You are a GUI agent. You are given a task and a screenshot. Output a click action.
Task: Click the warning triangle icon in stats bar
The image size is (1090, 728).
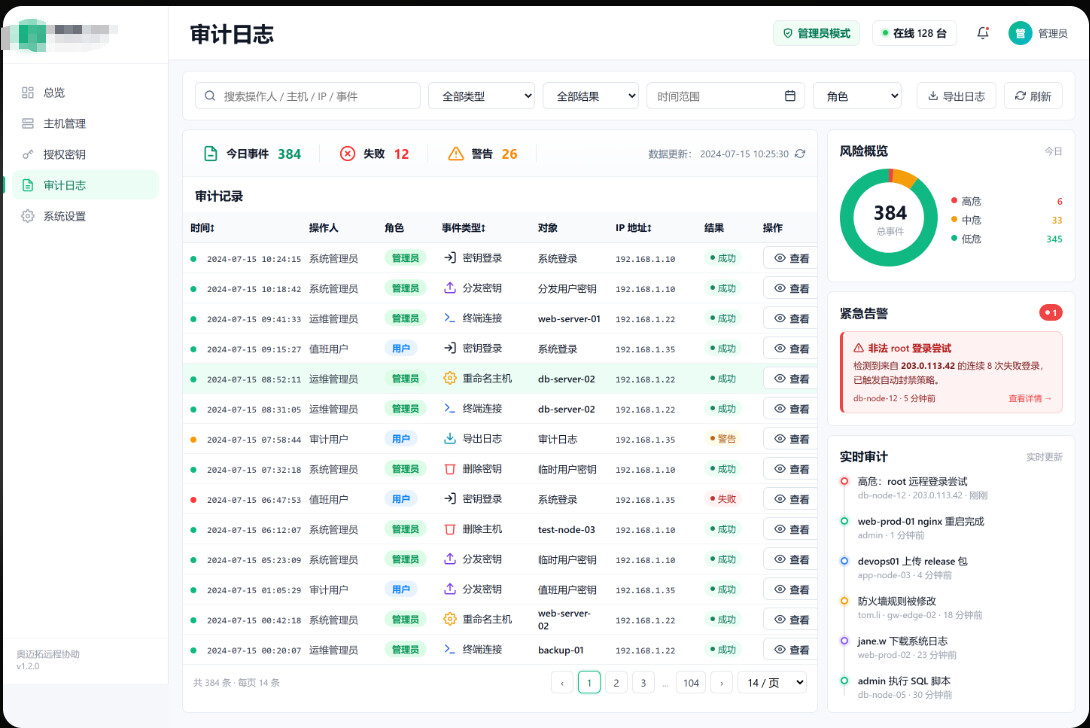pos(456,154)
